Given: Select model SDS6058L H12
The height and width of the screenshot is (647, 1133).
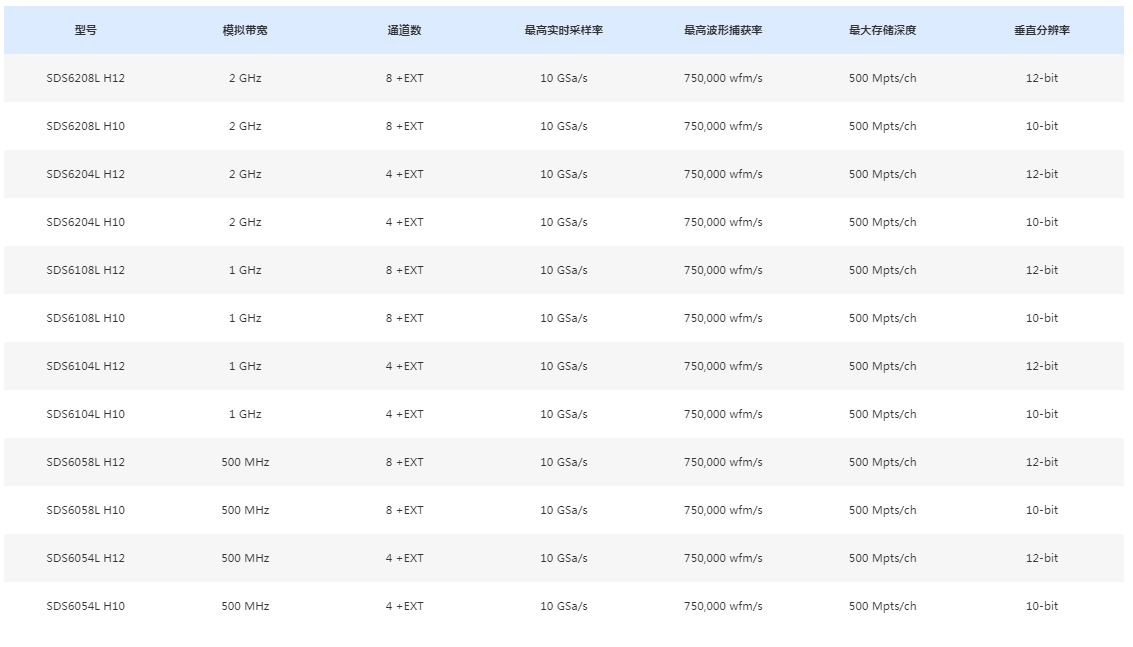Looking at the screenshot, I should [x=85, y=462].
